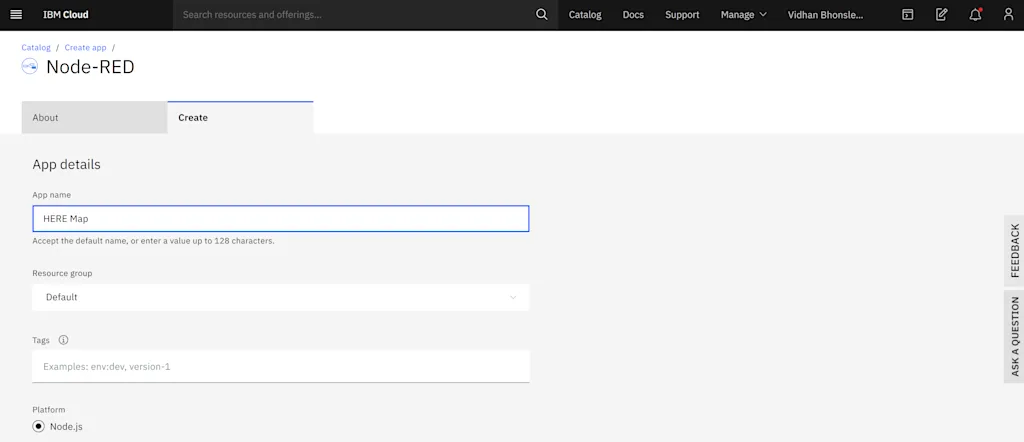Viewport: 1024px width, 442px height.
Task: Click the Node-RED logo icon
Action: coord(29,66)
